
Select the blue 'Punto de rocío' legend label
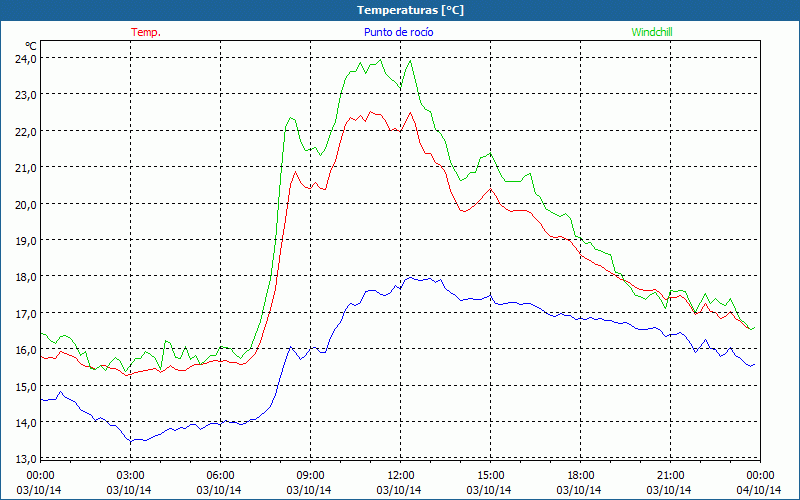[x=398, y=32]
